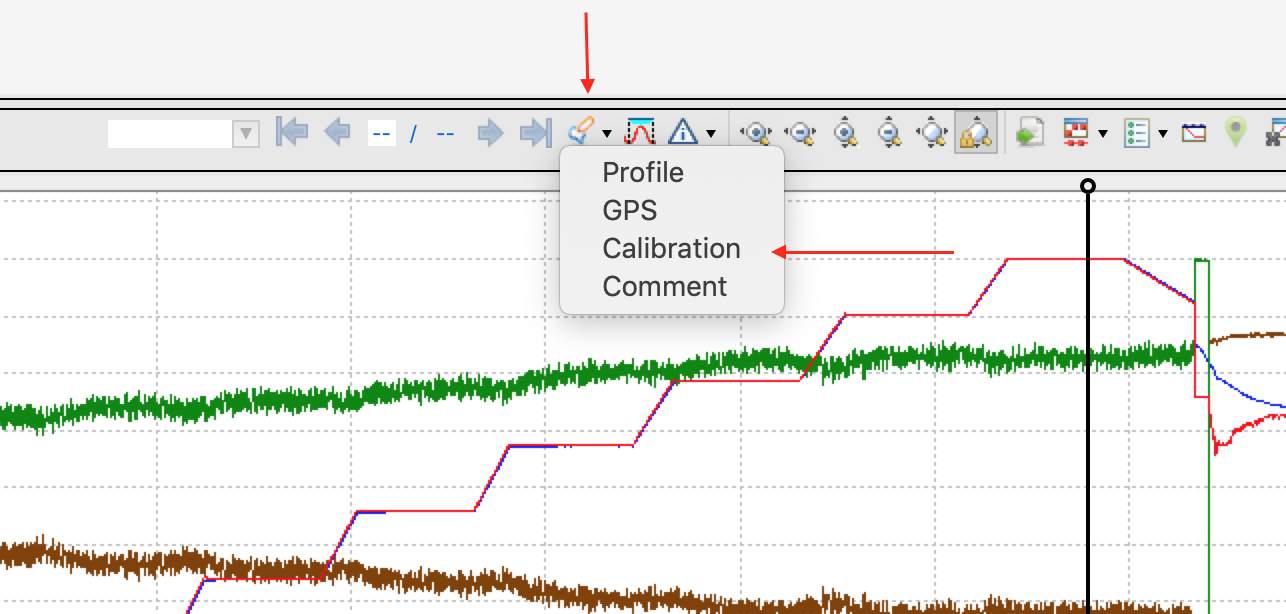Zoom out vertically on the graph
Screen dimensions: 1286x614
tap(888, 132)
